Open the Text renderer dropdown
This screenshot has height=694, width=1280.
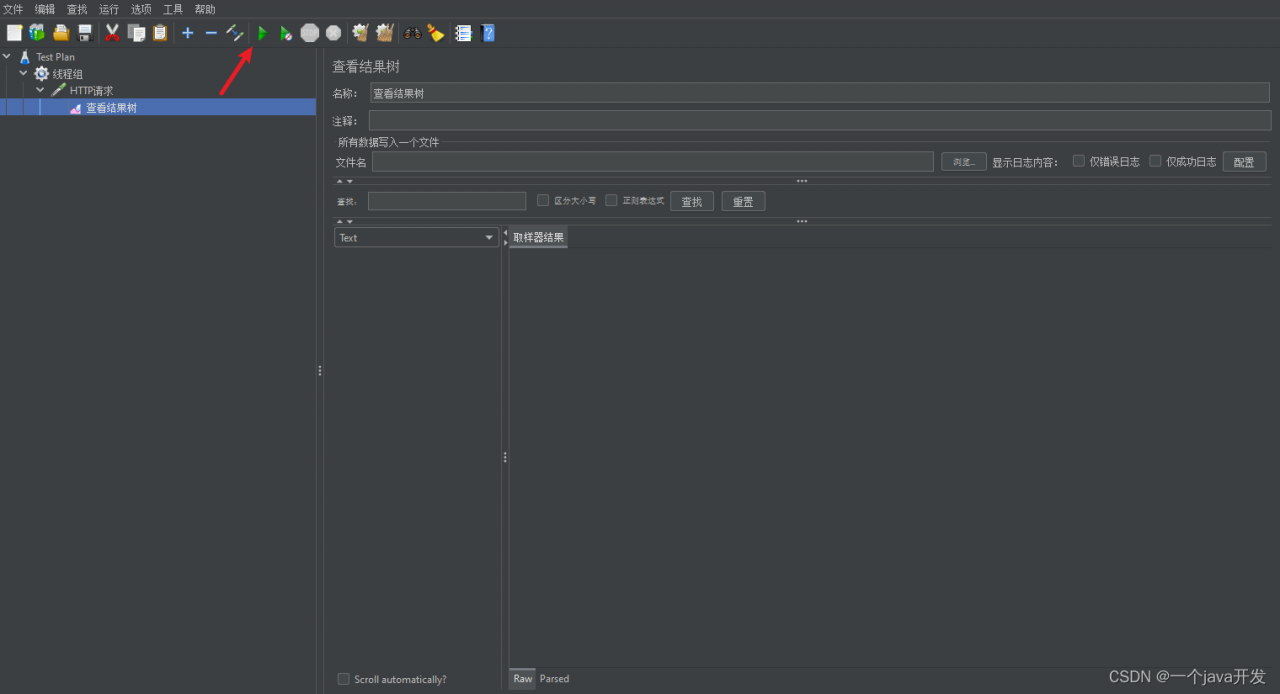click(x=416, y=237)
